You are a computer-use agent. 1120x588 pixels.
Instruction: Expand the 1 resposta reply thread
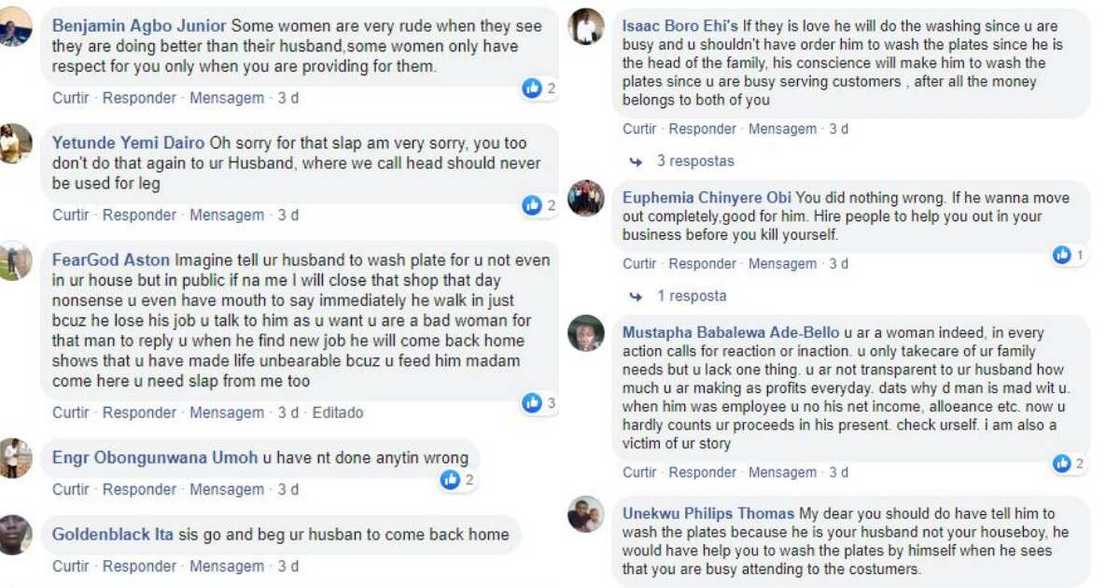(x=692, y=296)
